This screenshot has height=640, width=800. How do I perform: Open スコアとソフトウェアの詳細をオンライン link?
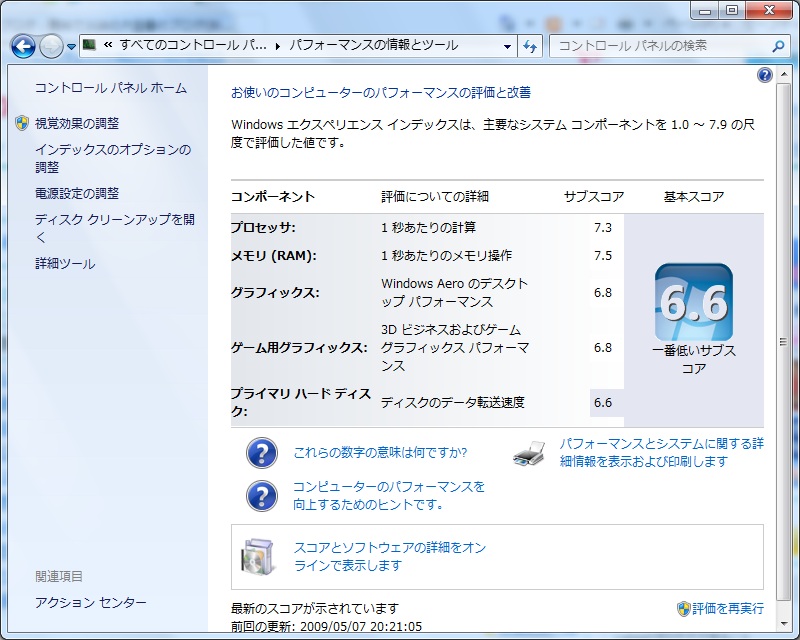[x=390, y=556]
